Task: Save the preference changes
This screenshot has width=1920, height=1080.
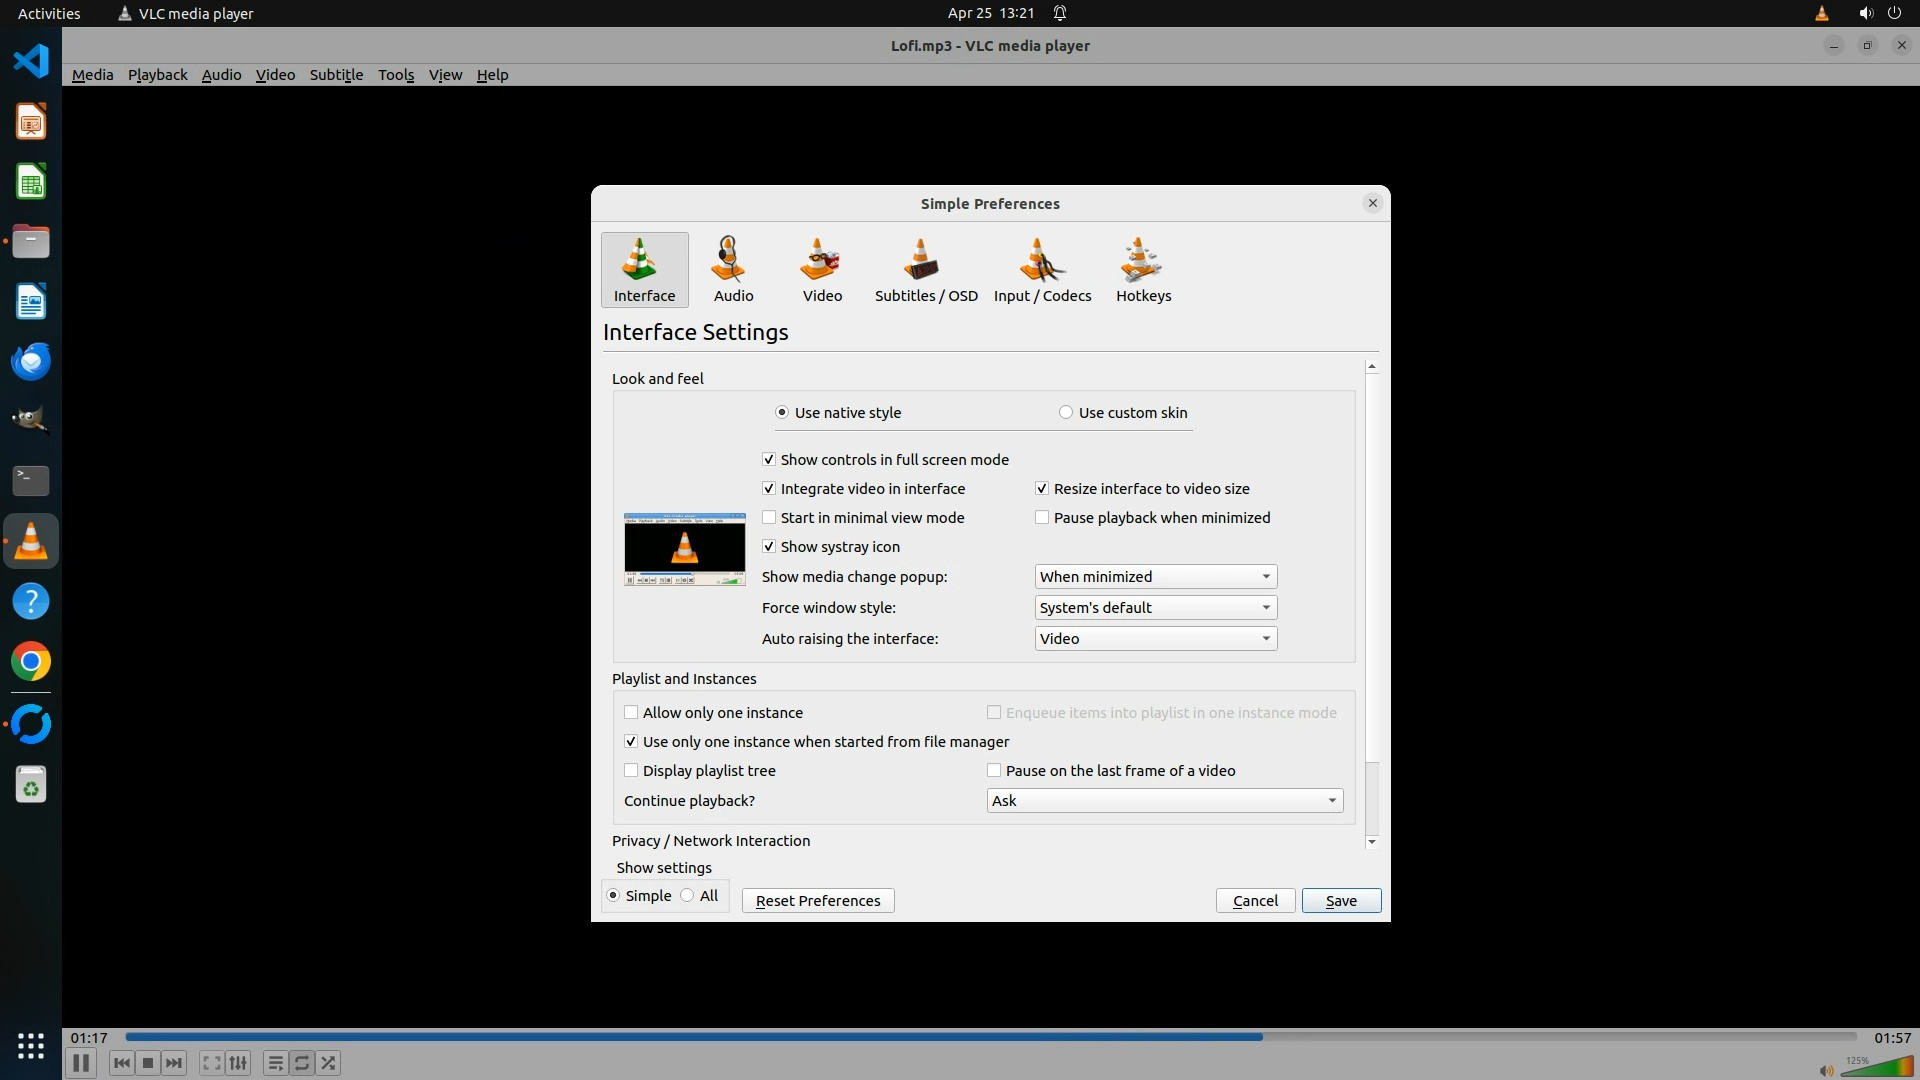Action: point(1340,901)
